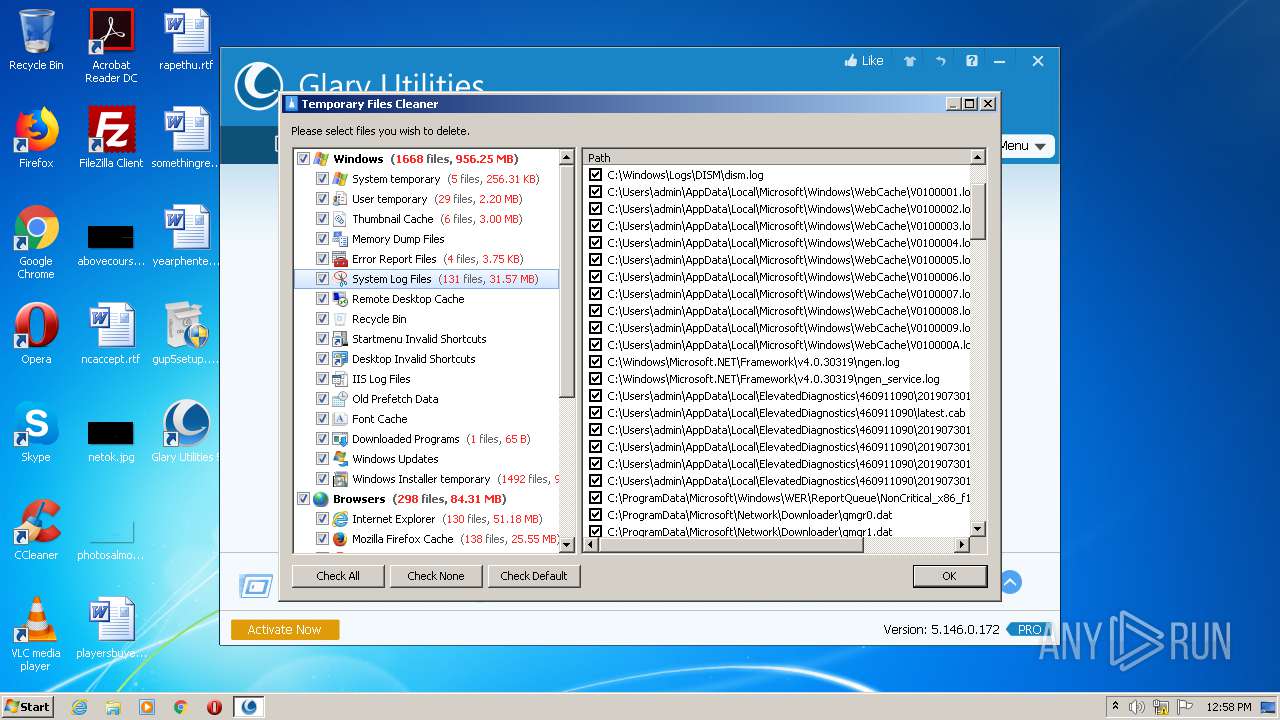The width and height of the screenshot is (1280, 720).
Task: Click the file list scroll down arrow
Action: [x=978, y=529]
